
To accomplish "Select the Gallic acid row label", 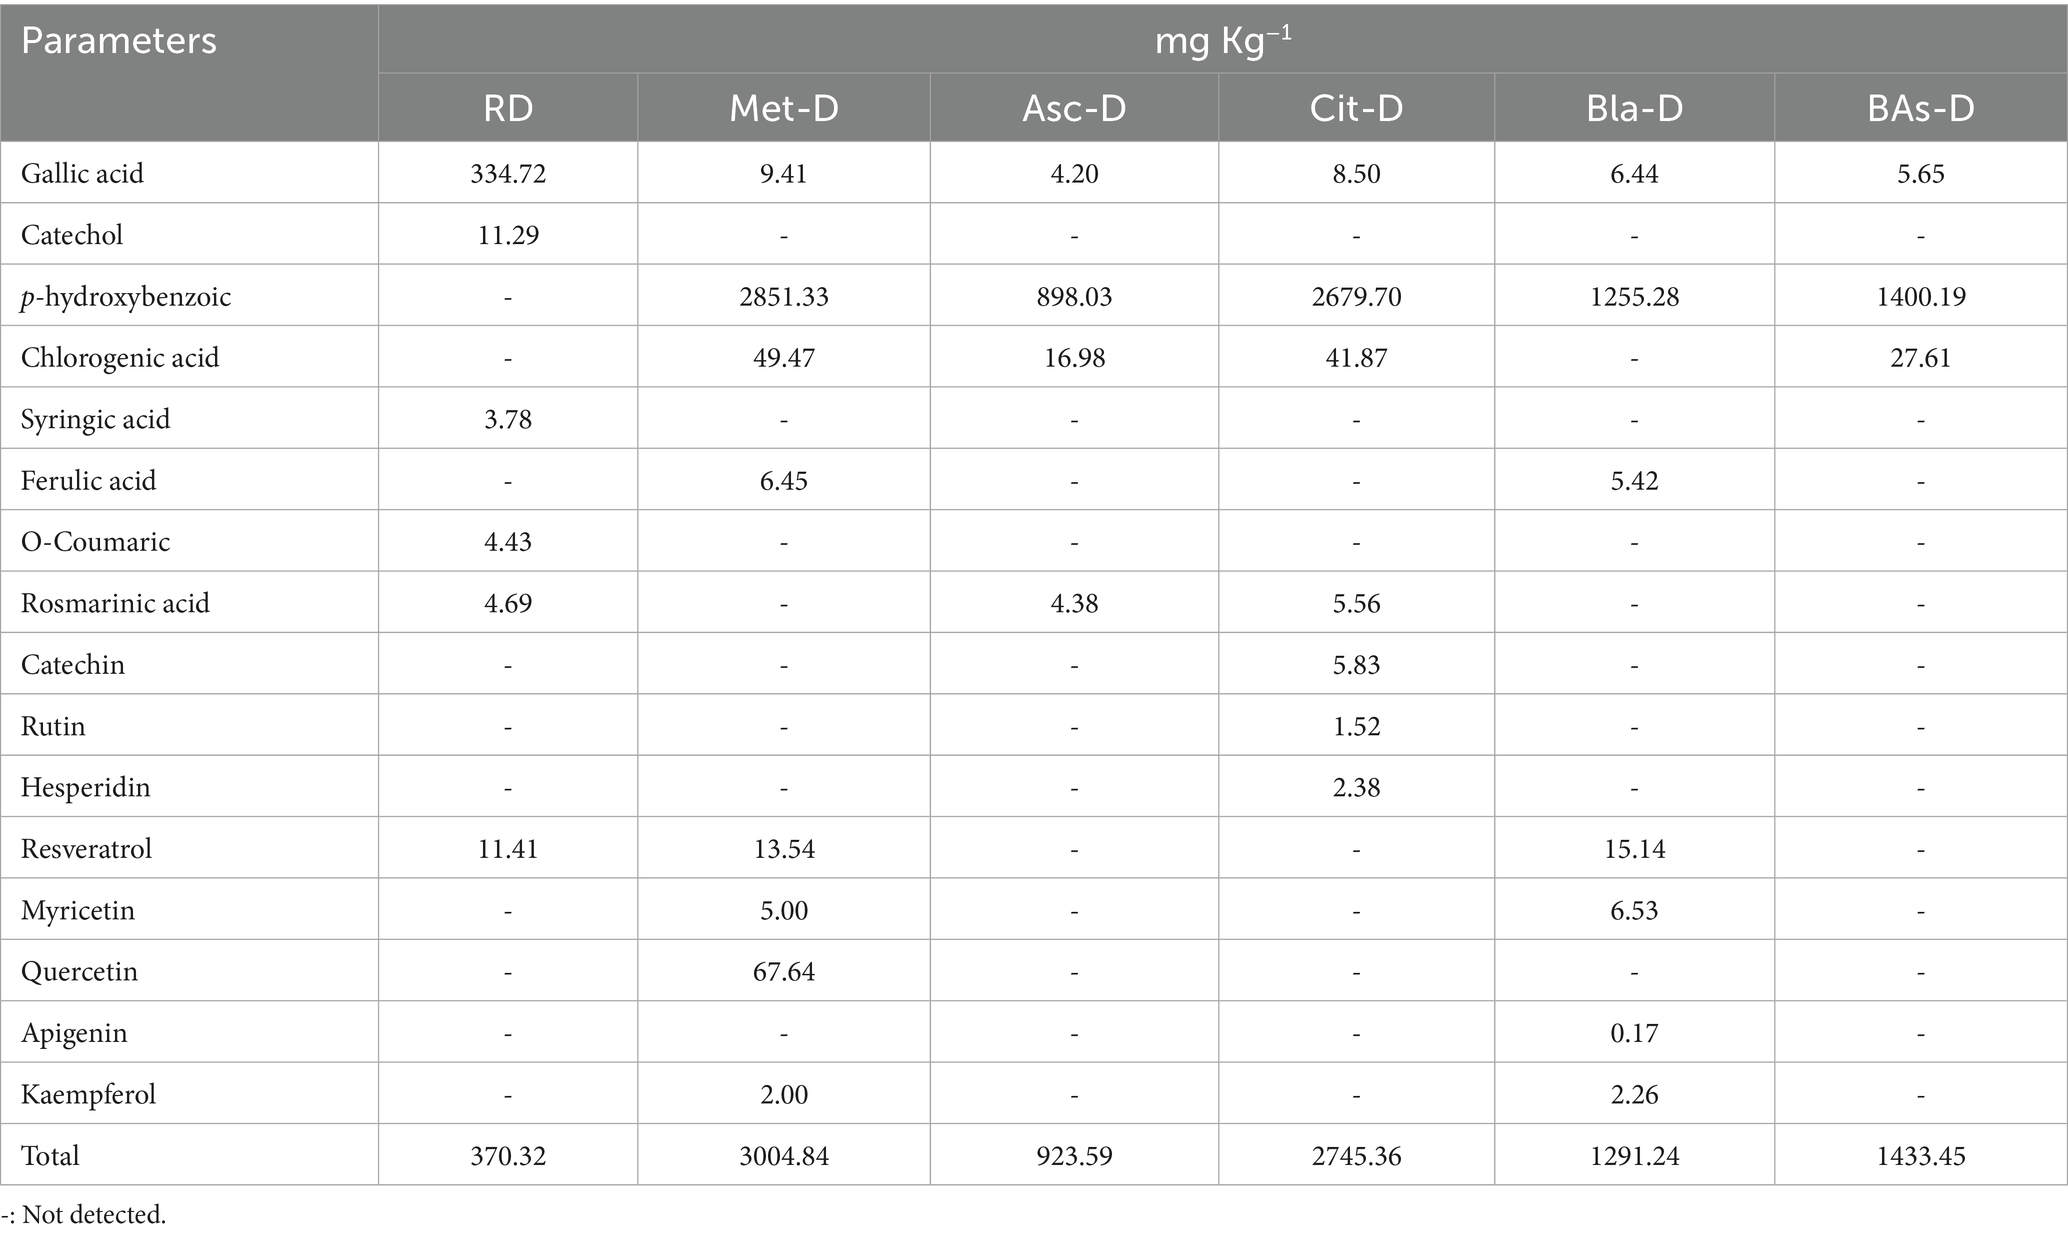I will (x=82, y=173).
